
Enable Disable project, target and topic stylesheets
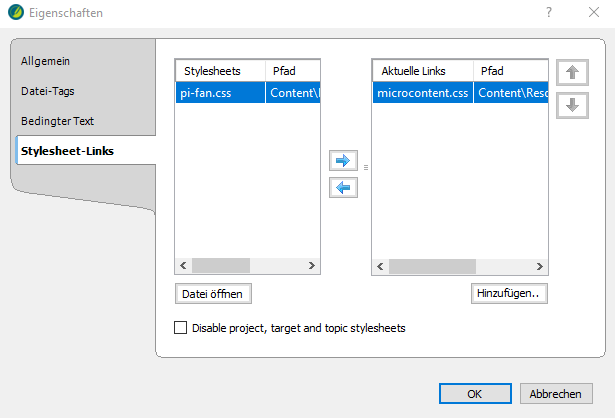[x=181, y=327]
